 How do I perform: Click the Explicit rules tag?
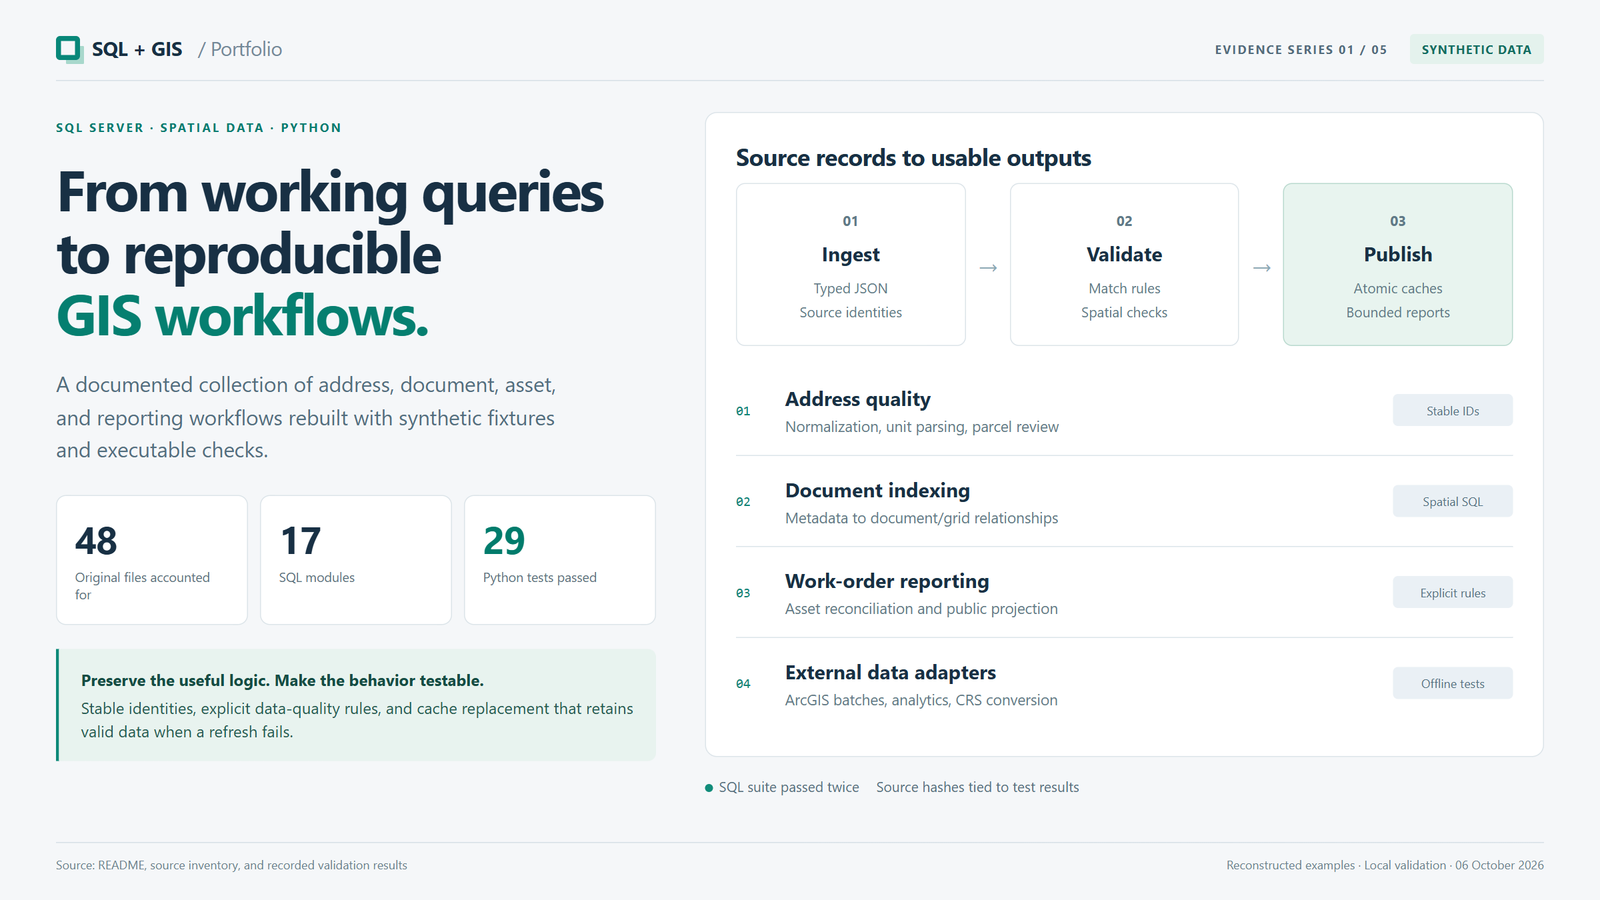click(x=1452, y=592)
